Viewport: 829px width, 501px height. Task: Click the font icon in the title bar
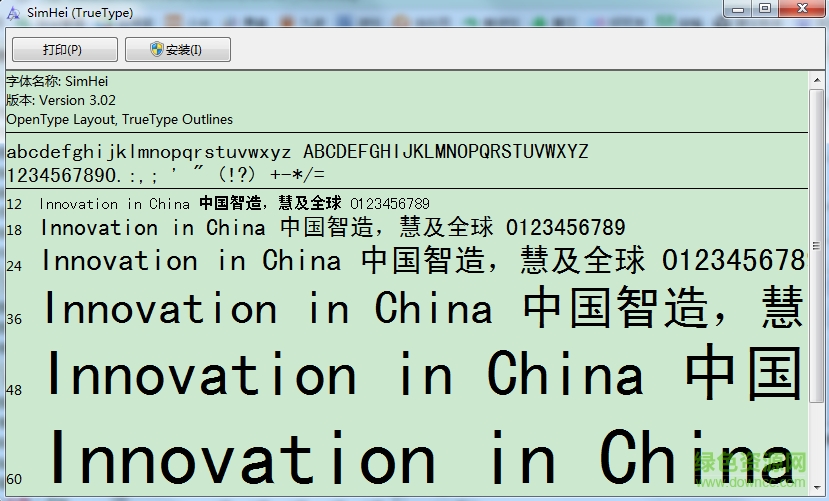click(x=13, y=13)
